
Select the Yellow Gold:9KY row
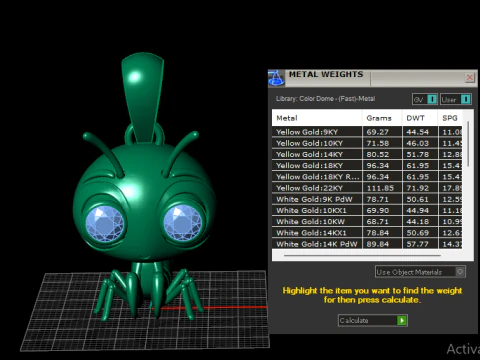pyautogui.click(x=367, y=132)
